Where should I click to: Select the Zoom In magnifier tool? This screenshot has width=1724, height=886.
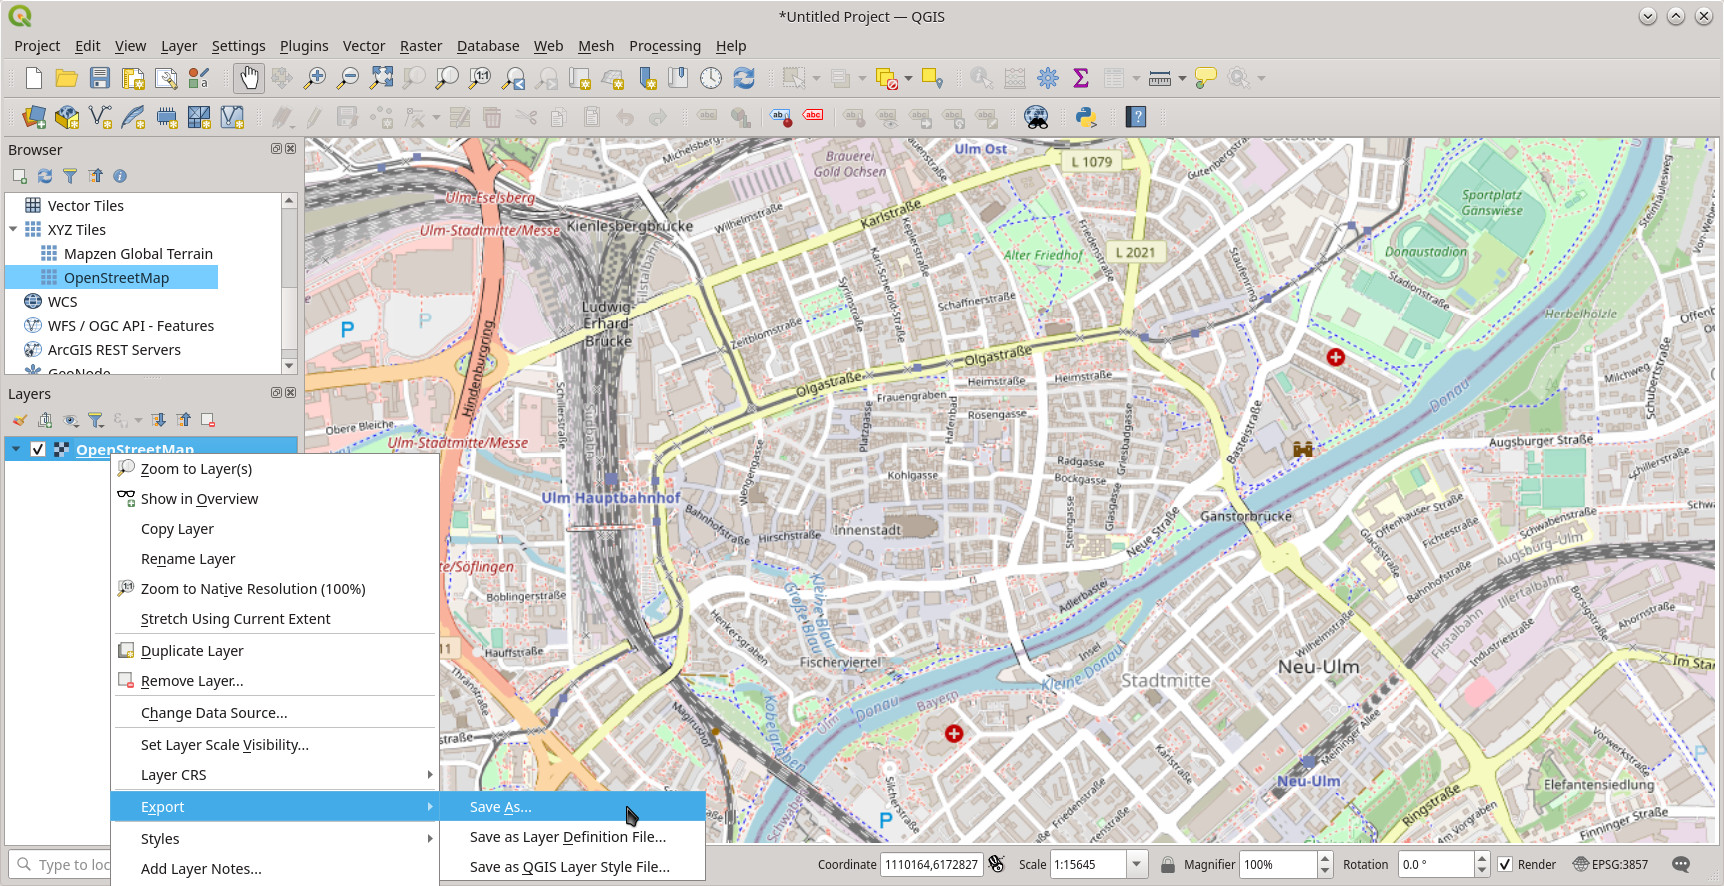[315, 78]
